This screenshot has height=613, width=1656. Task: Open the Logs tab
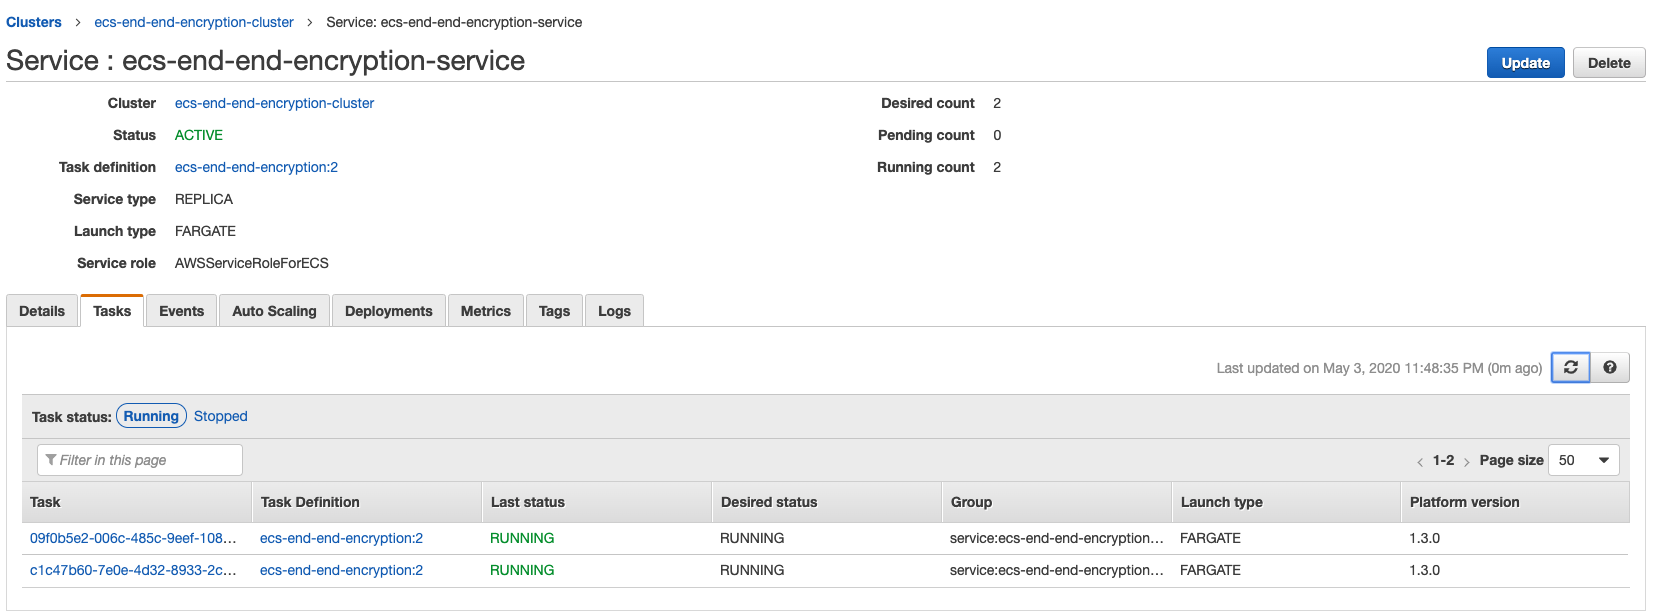point(614,311)
